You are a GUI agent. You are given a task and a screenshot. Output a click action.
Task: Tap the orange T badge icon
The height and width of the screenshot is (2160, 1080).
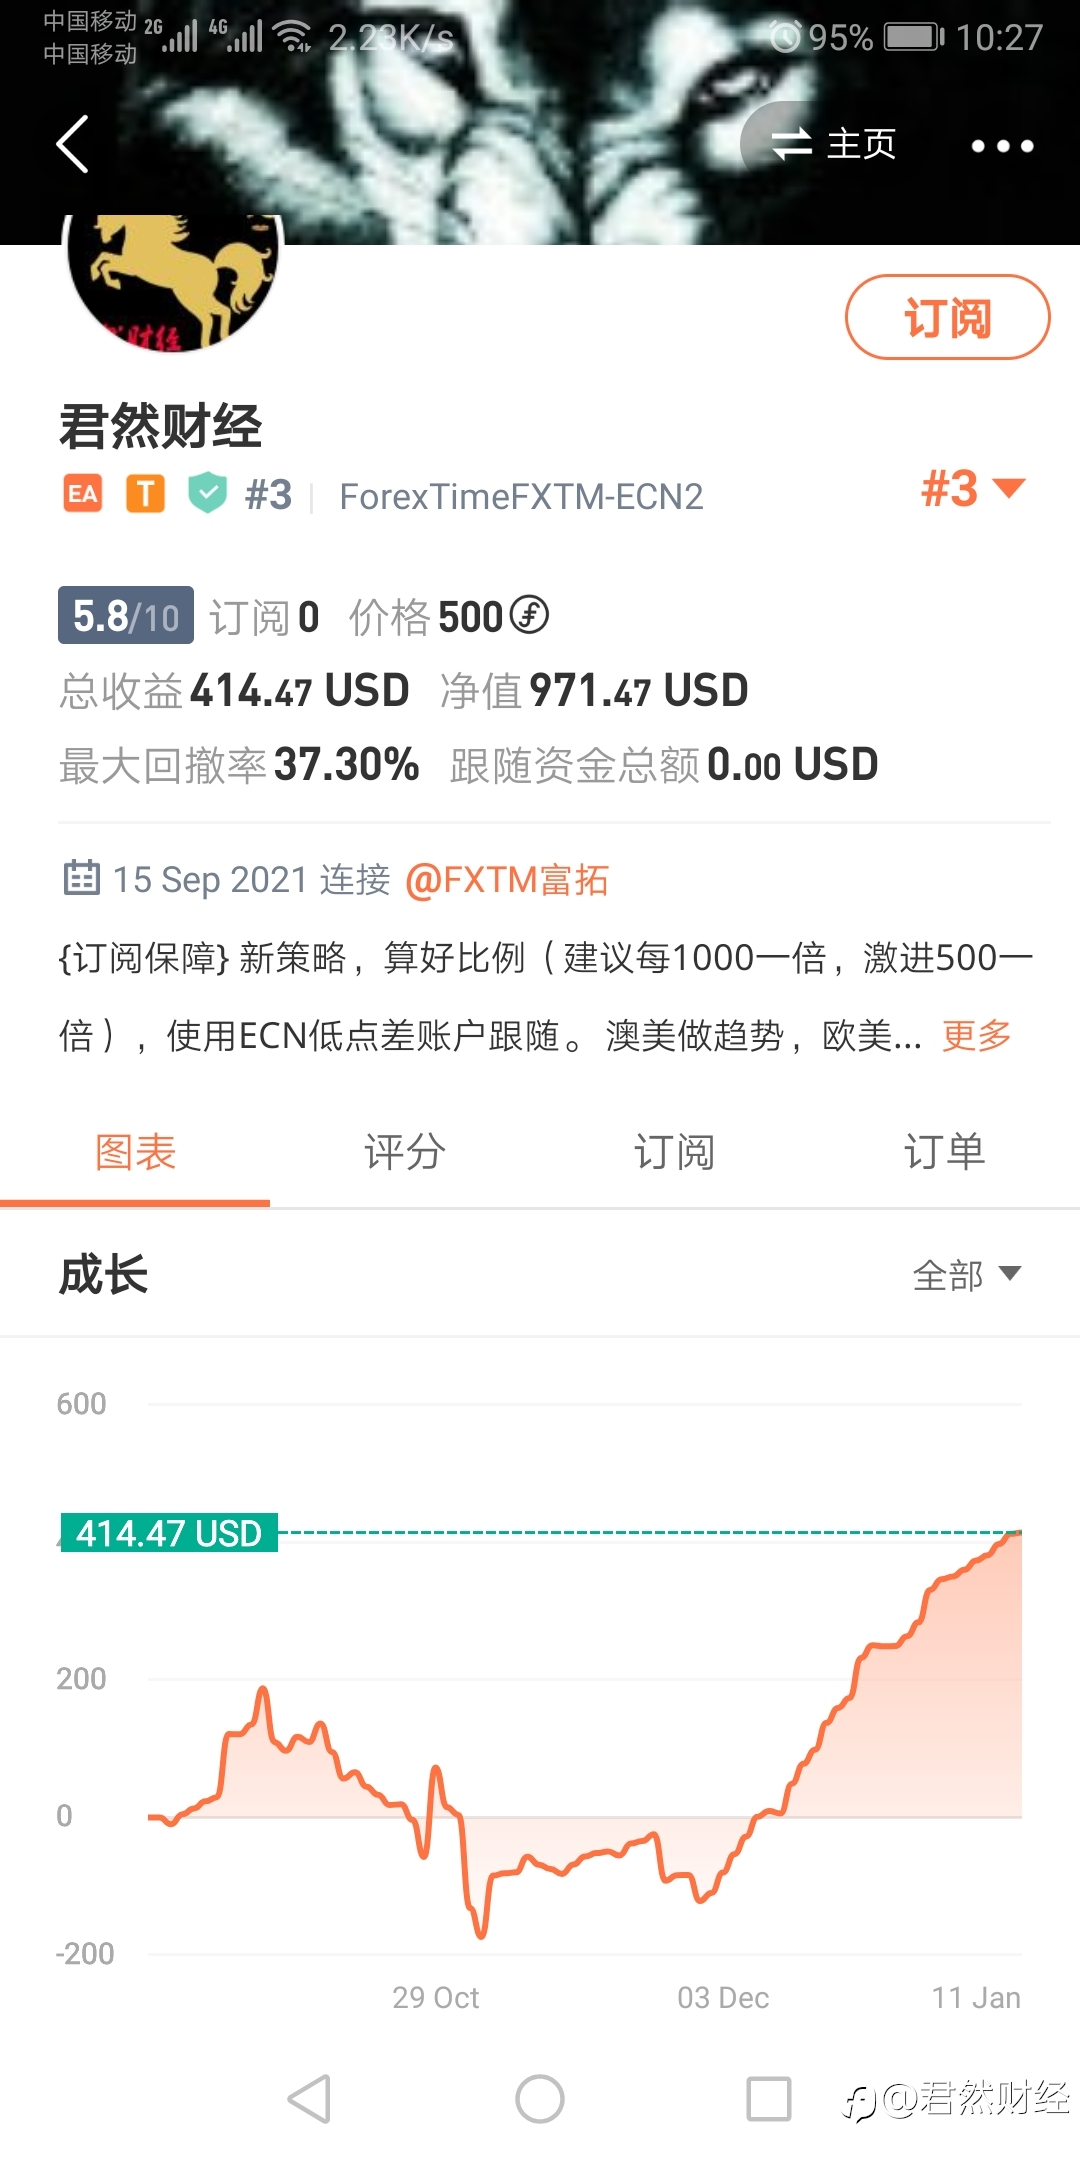tap(145, 494)
